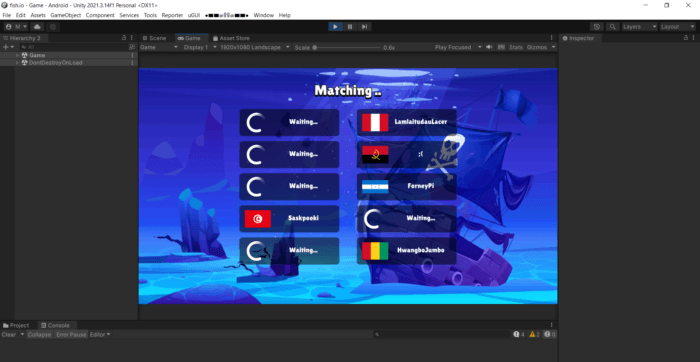
Task: Click the Play button
Action: [335, 27]
